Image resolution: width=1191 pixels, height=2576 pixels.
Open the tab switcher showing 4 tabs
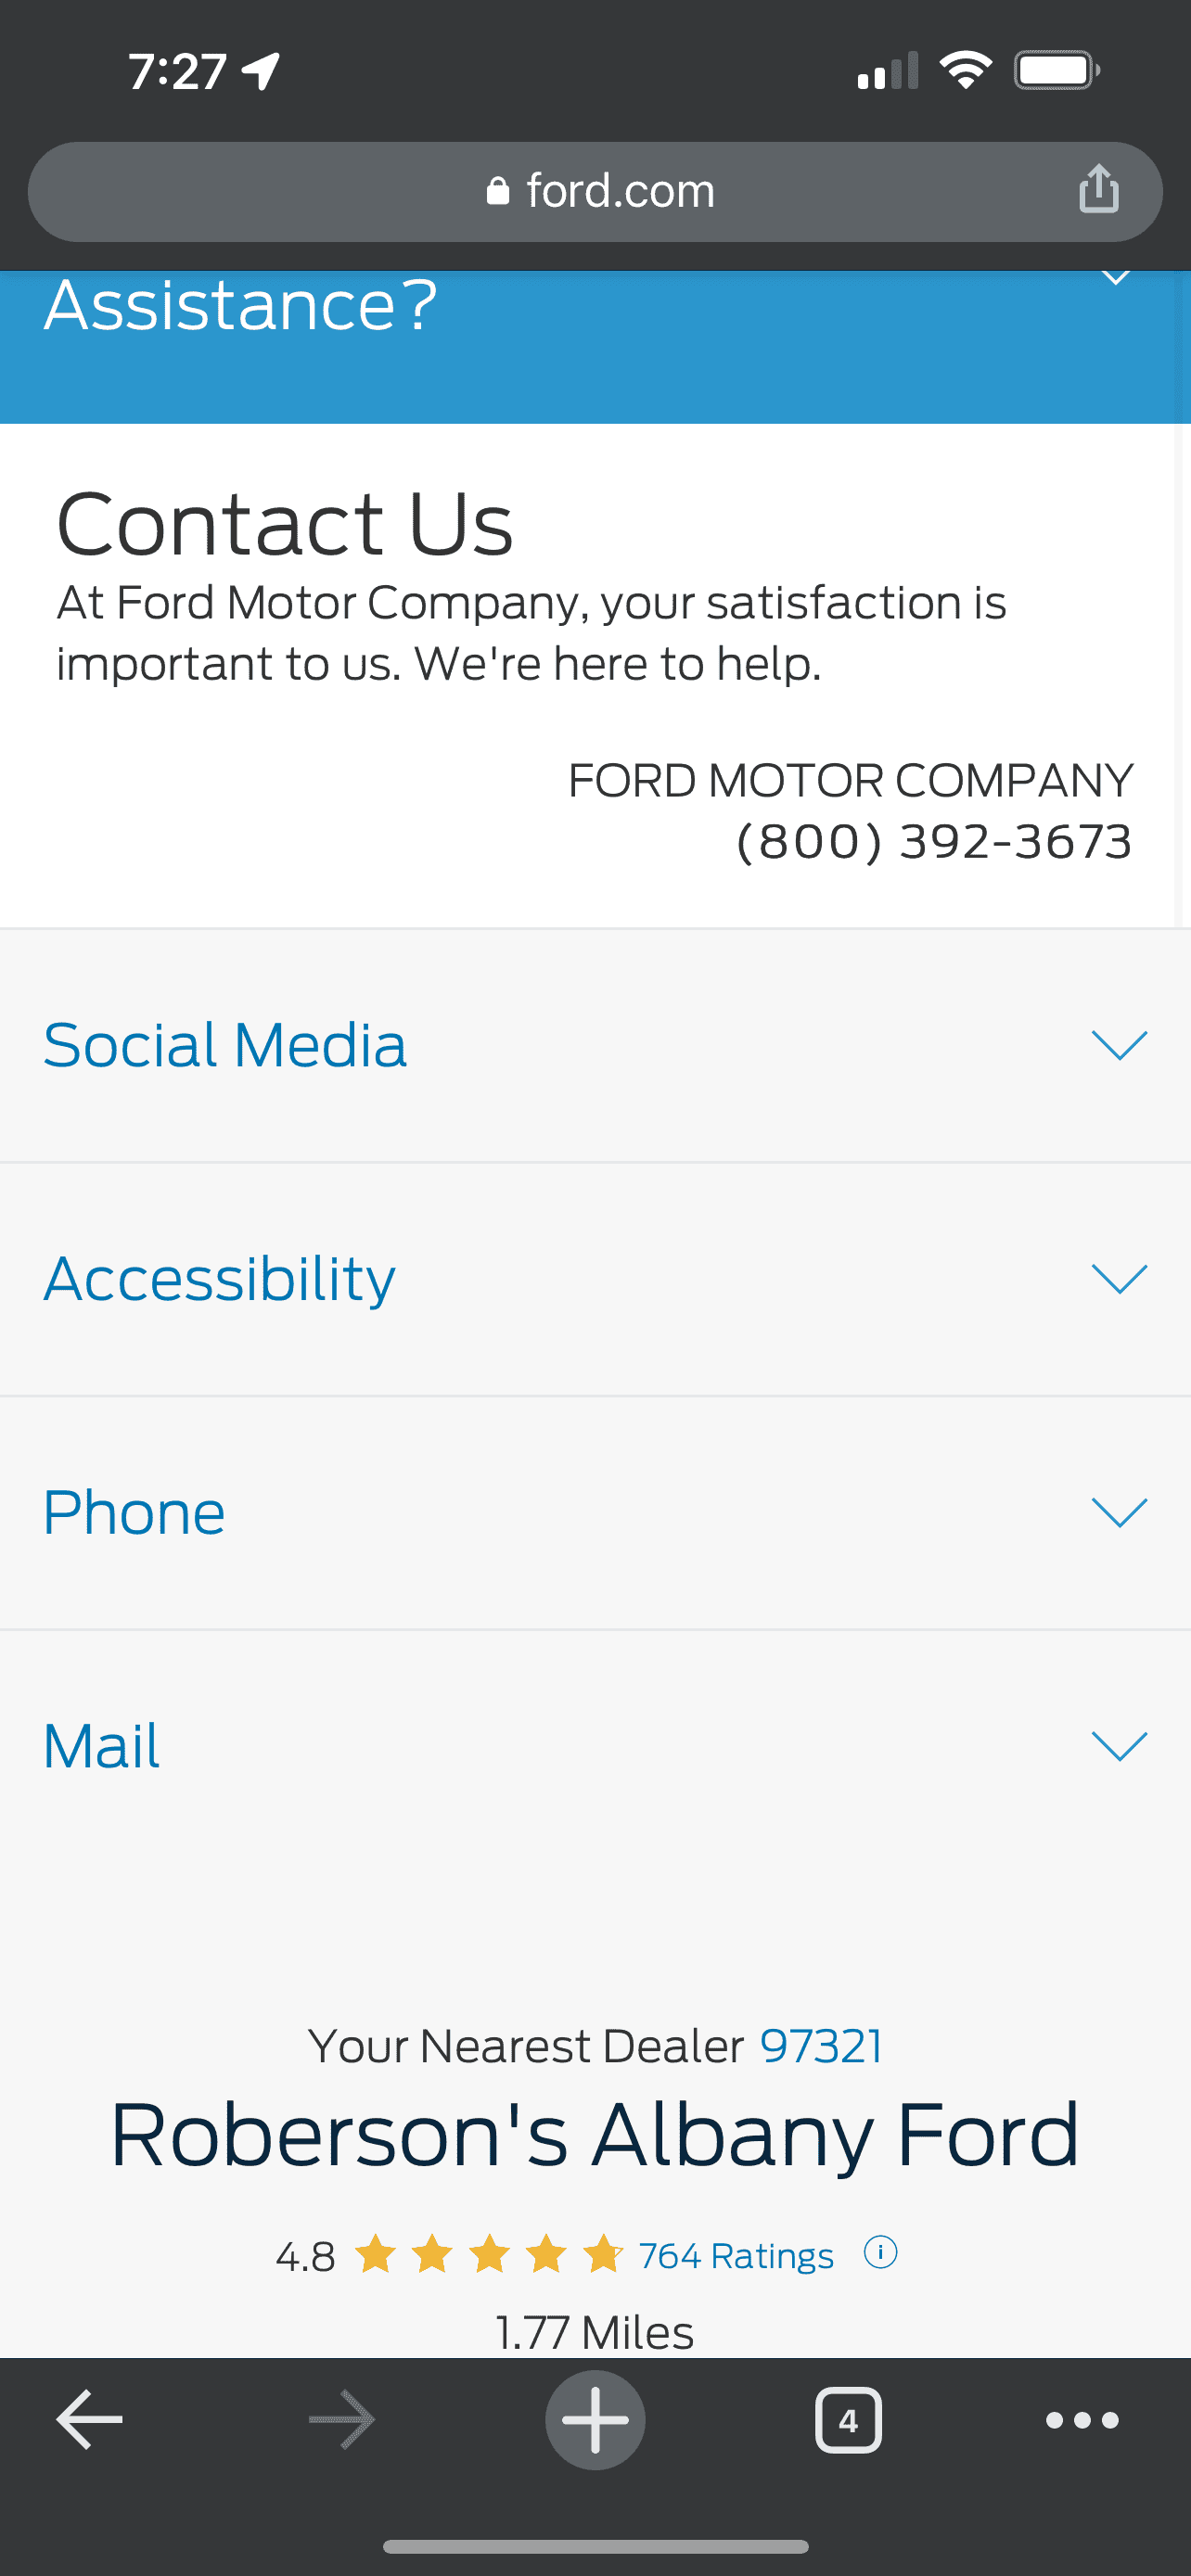[x=848, y=2420]
